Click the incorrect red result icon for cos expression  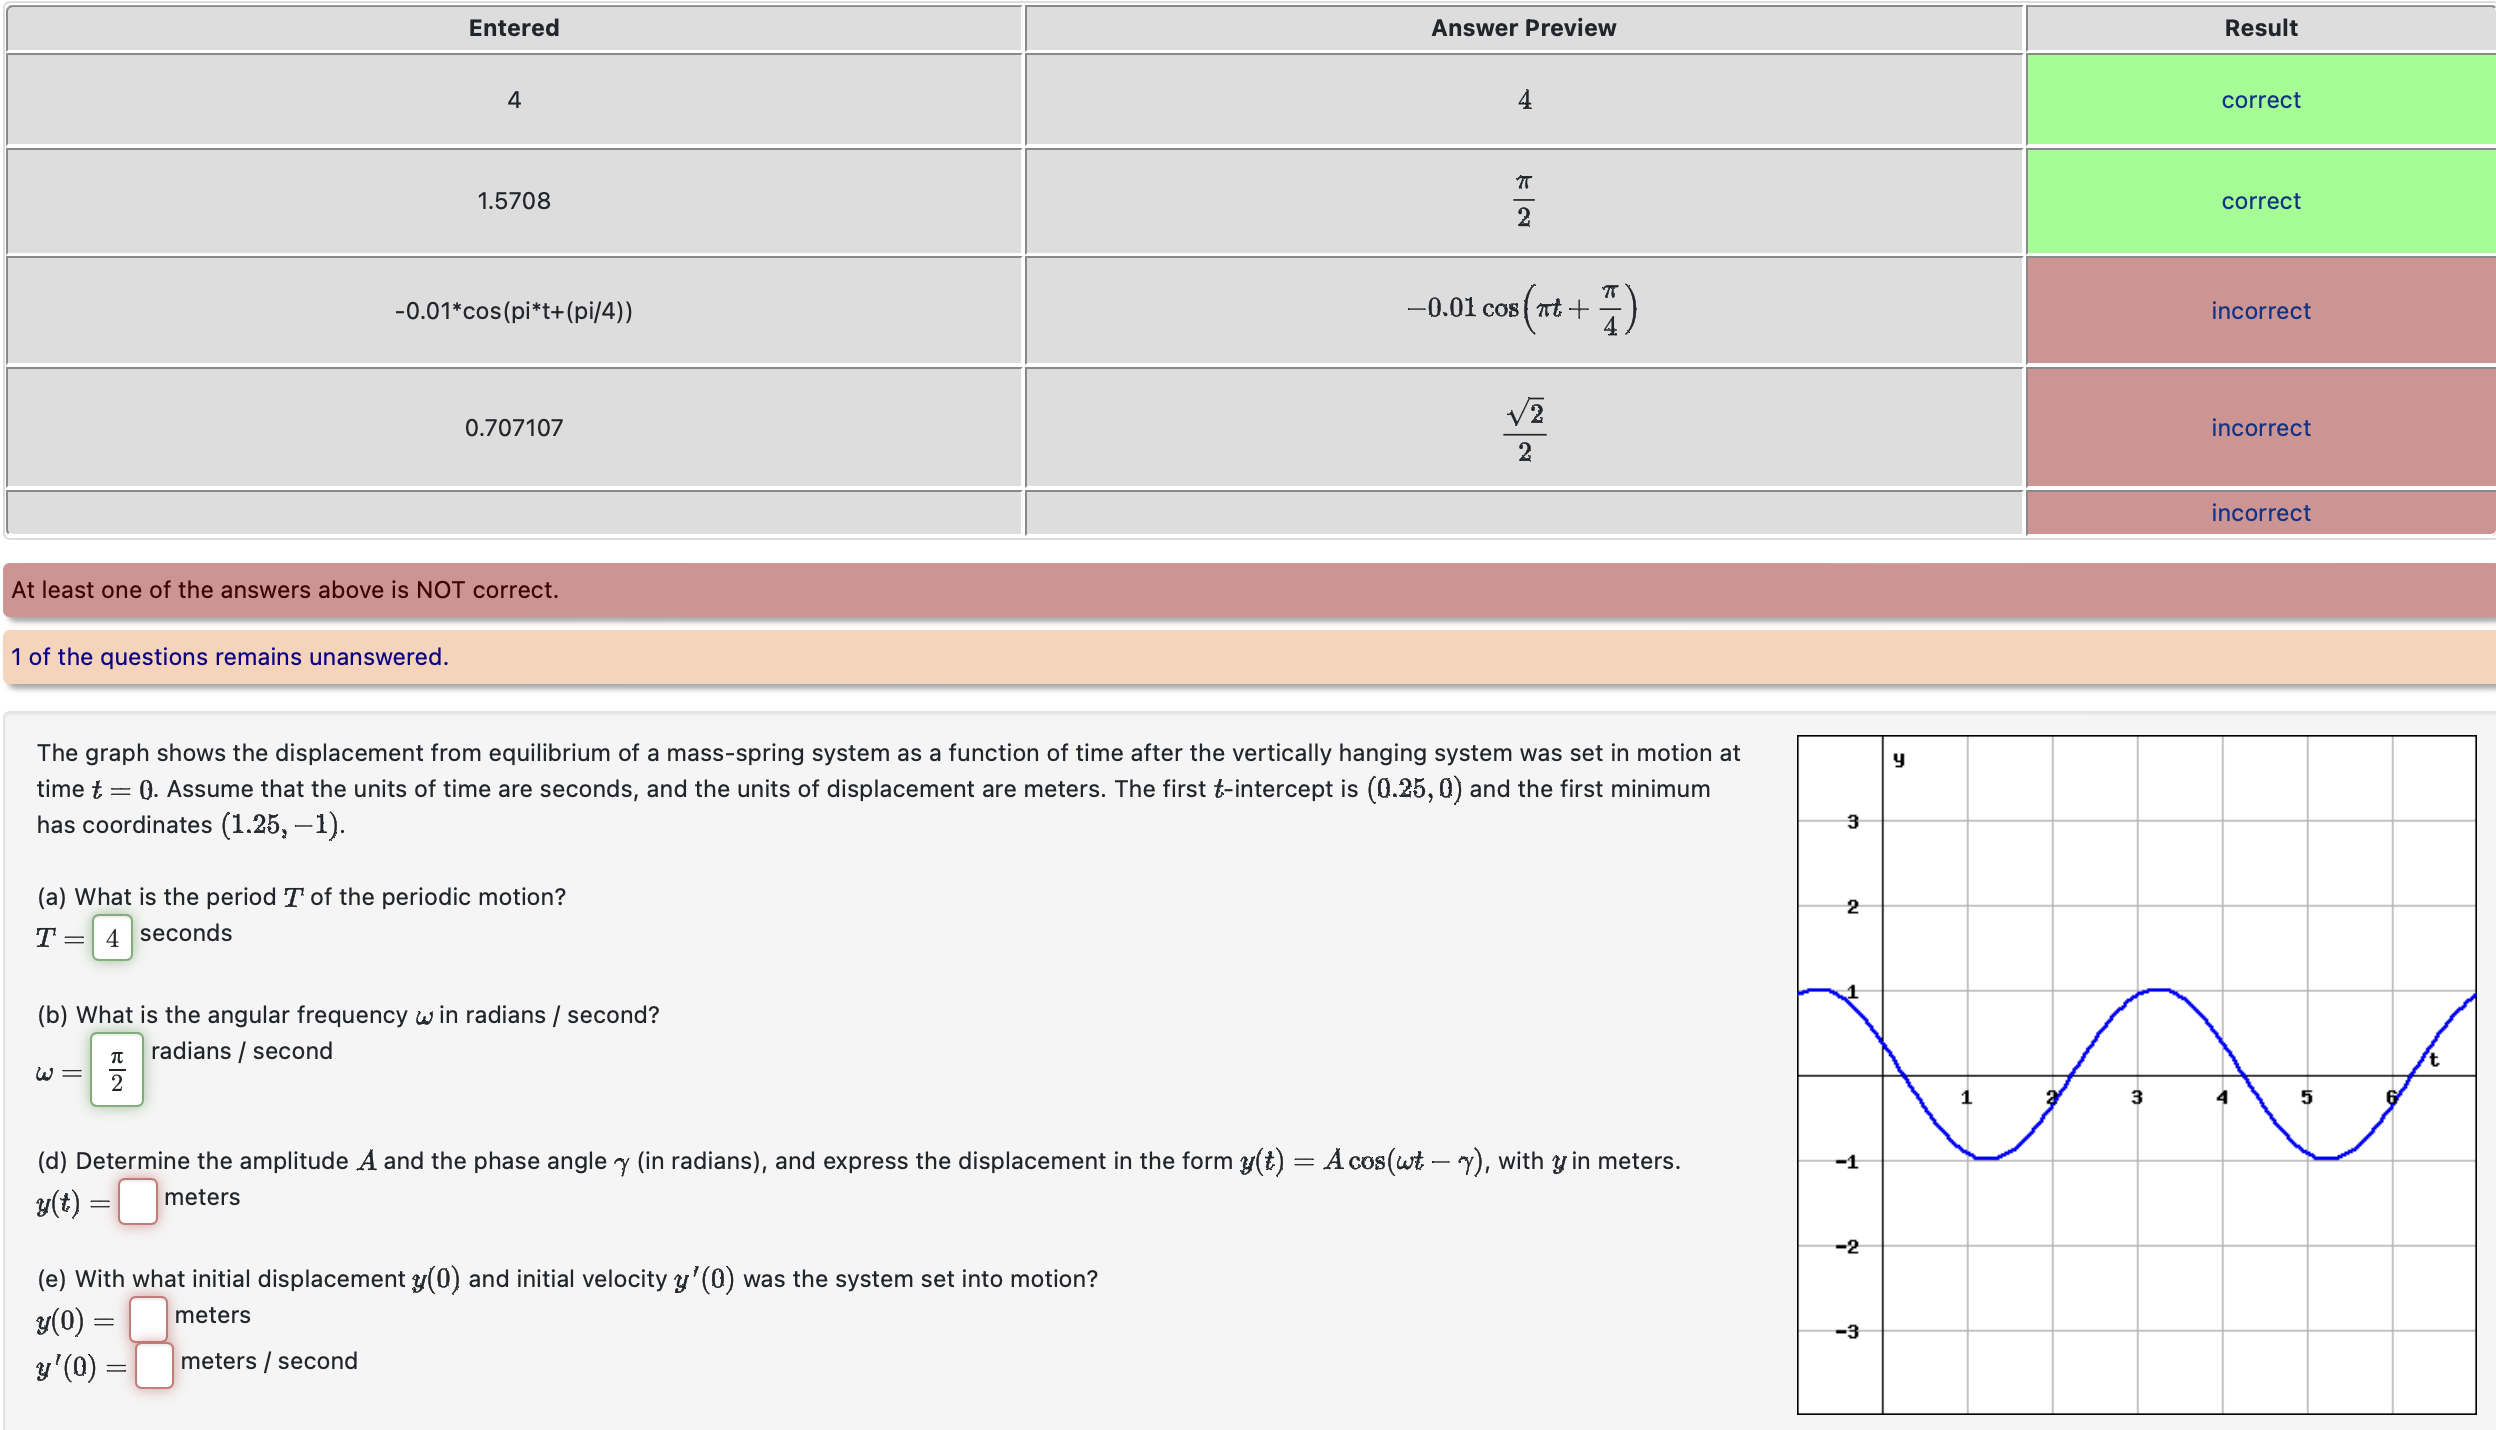click(2259, 310)
